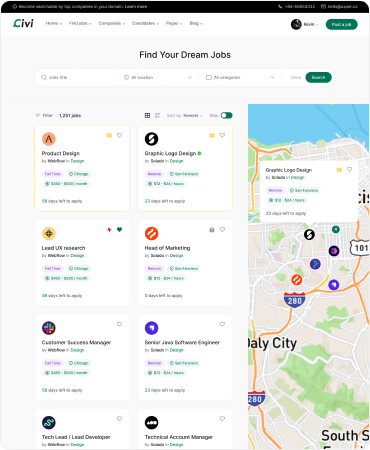Click the Civi logo
The image size is (370, 450).
tap(23, 23)
